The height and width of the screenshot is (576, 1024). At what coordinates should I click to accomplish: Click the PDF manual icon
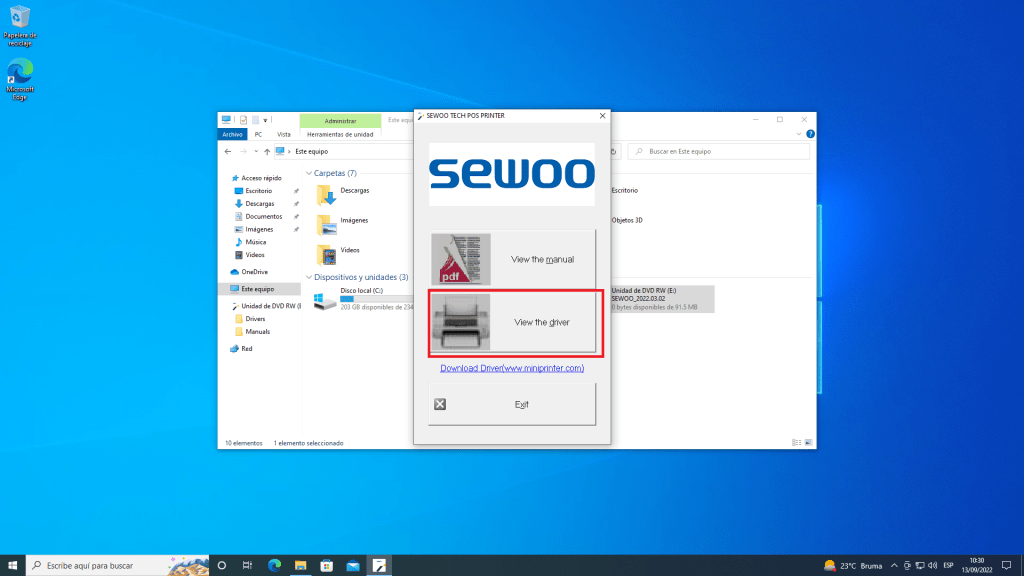461,260
